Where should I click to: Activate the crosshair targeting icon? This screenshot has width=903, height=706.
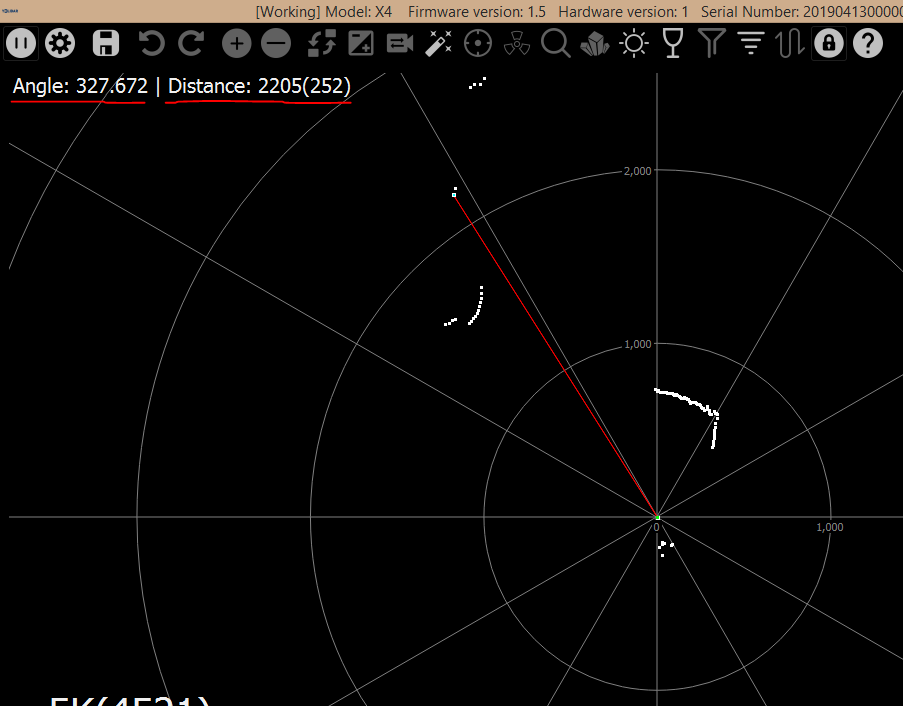coord(477,43)
